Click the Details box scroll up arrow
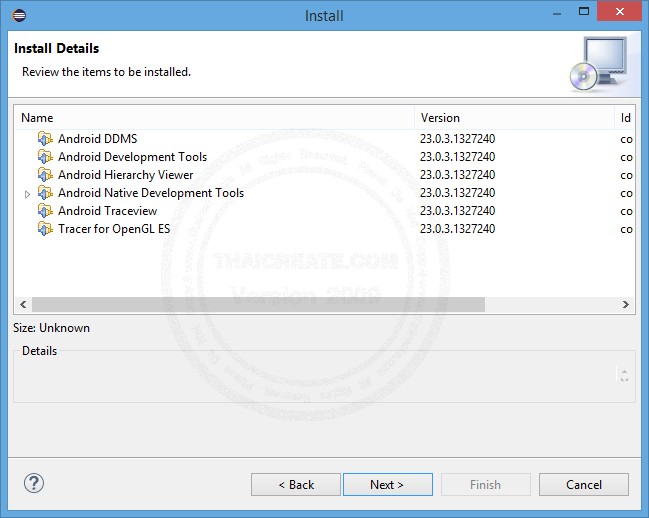The width and height of the screenshot is (649, 518). click(x=624, y=372)
